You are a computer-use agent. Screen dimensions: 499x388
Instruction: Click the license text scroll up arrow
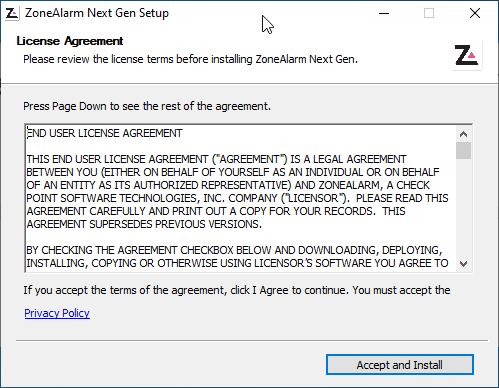point(463,134)
